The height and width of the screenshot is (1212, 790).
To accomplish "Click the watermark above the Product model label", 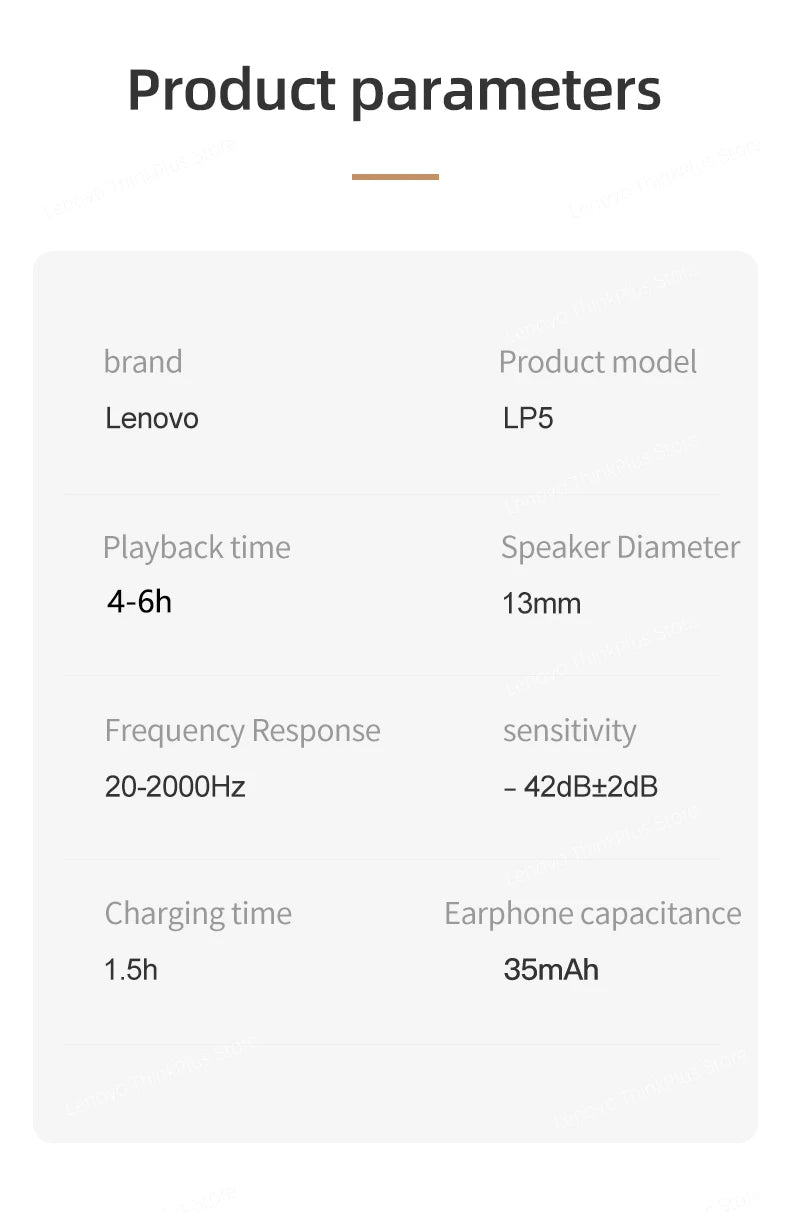I will pos(600,304).
